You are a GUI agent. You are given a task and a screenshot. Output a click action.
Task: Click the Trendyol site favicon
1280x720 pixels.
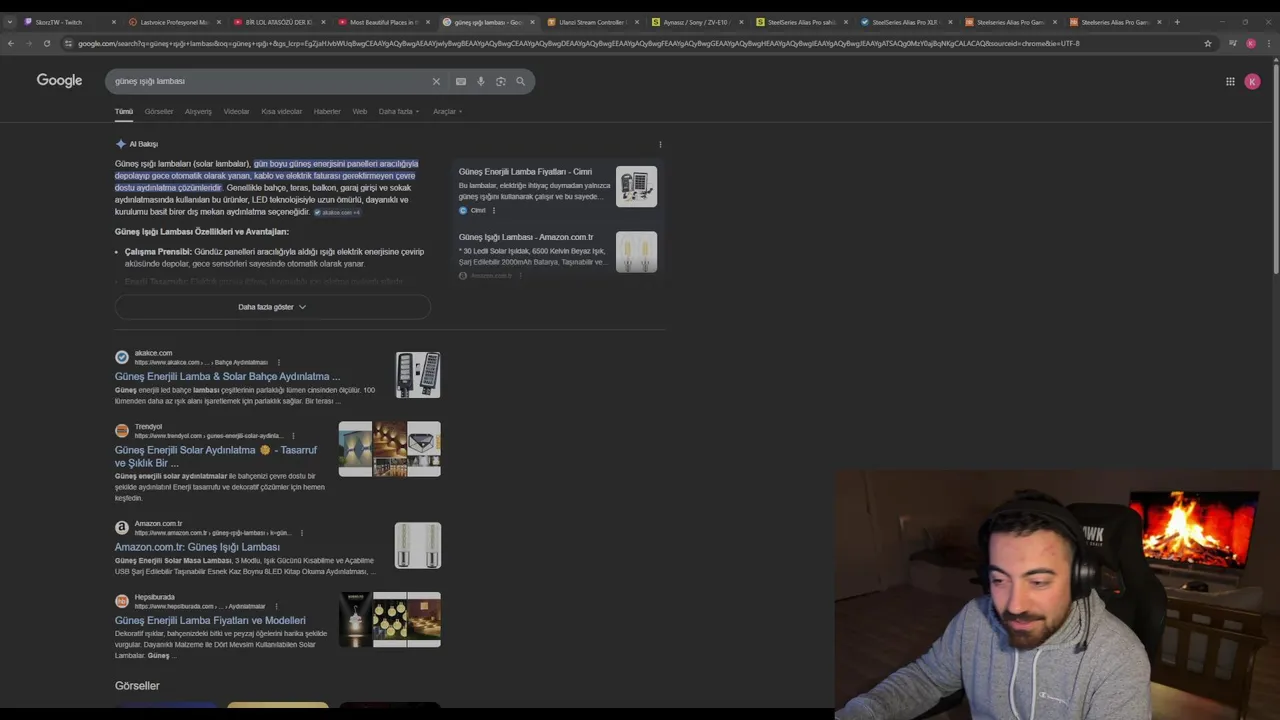[x=122, y=431]
